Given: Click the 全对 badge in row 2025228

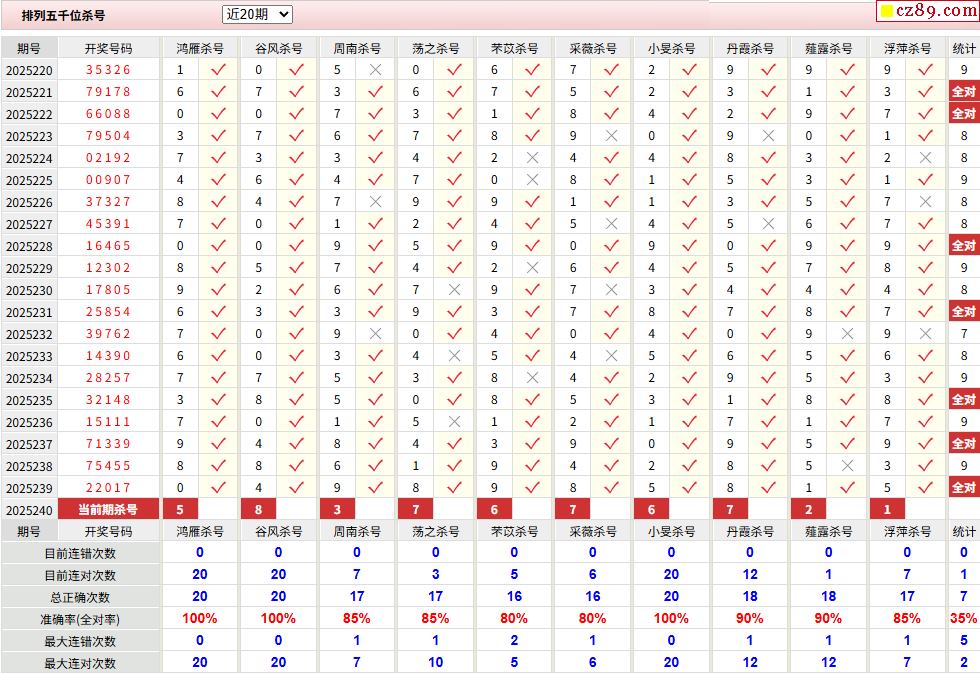Looking at the screenshot, I should point(963,246).
